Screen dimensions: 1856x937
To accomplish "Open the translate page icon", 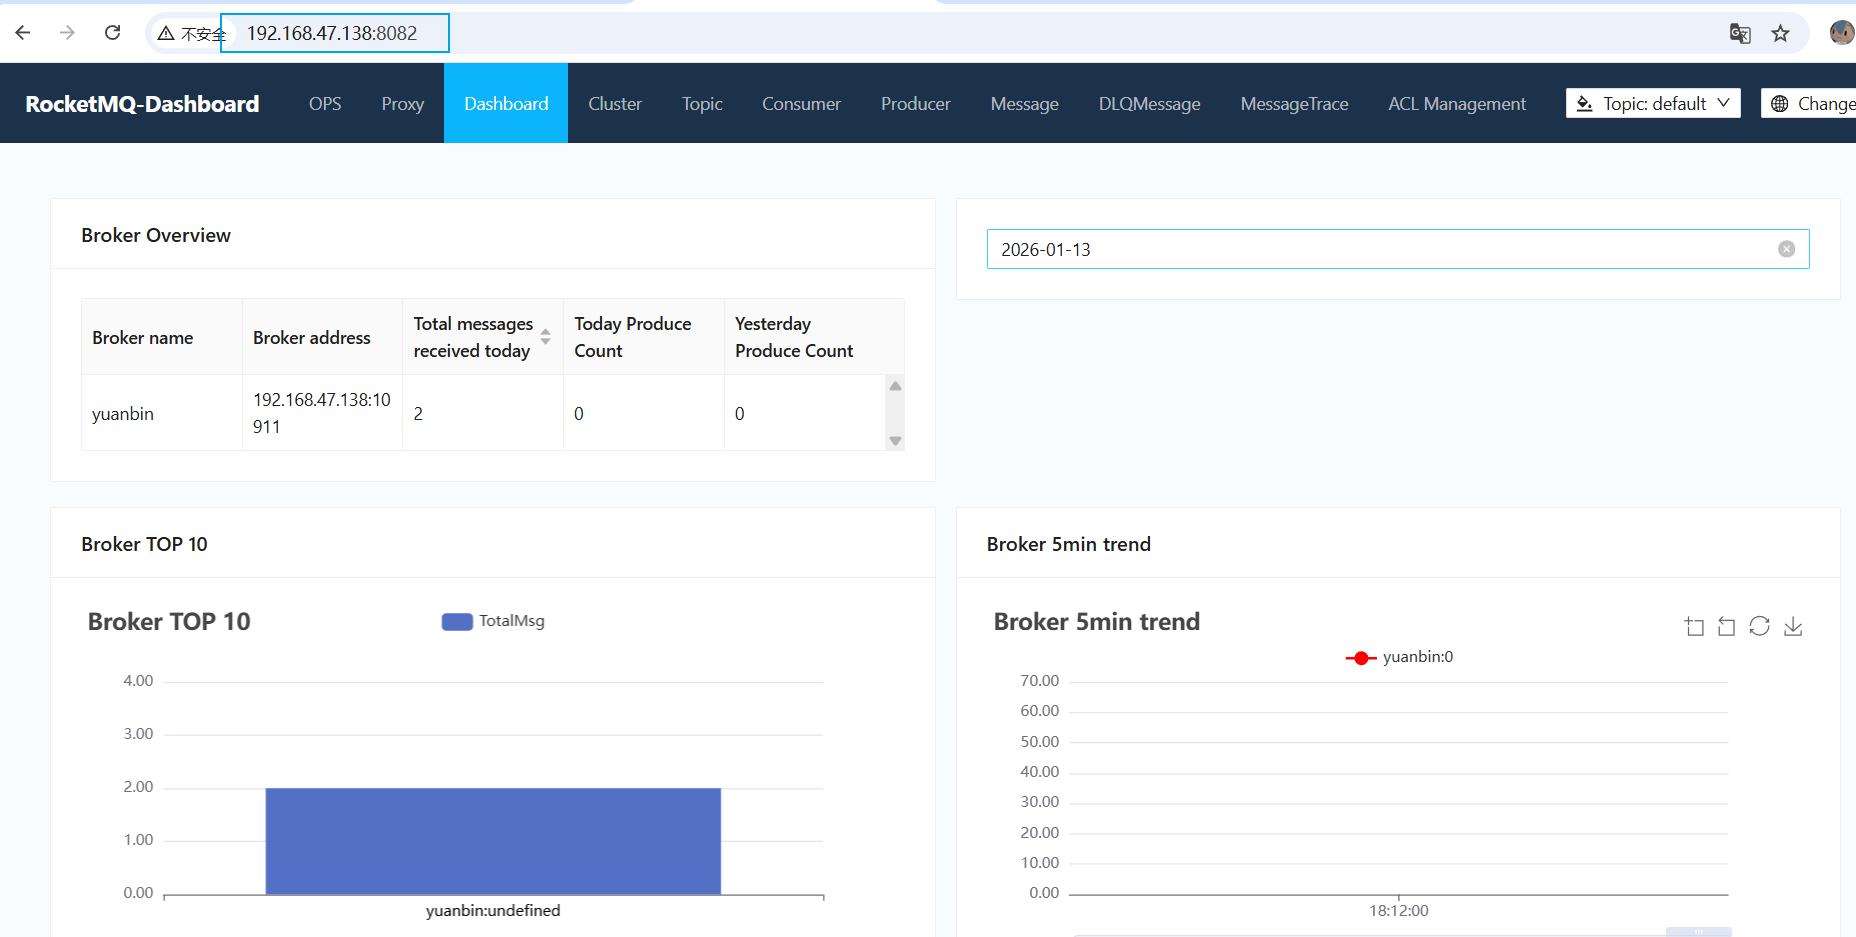I will pyautogui.click(x=1740, y=33).
